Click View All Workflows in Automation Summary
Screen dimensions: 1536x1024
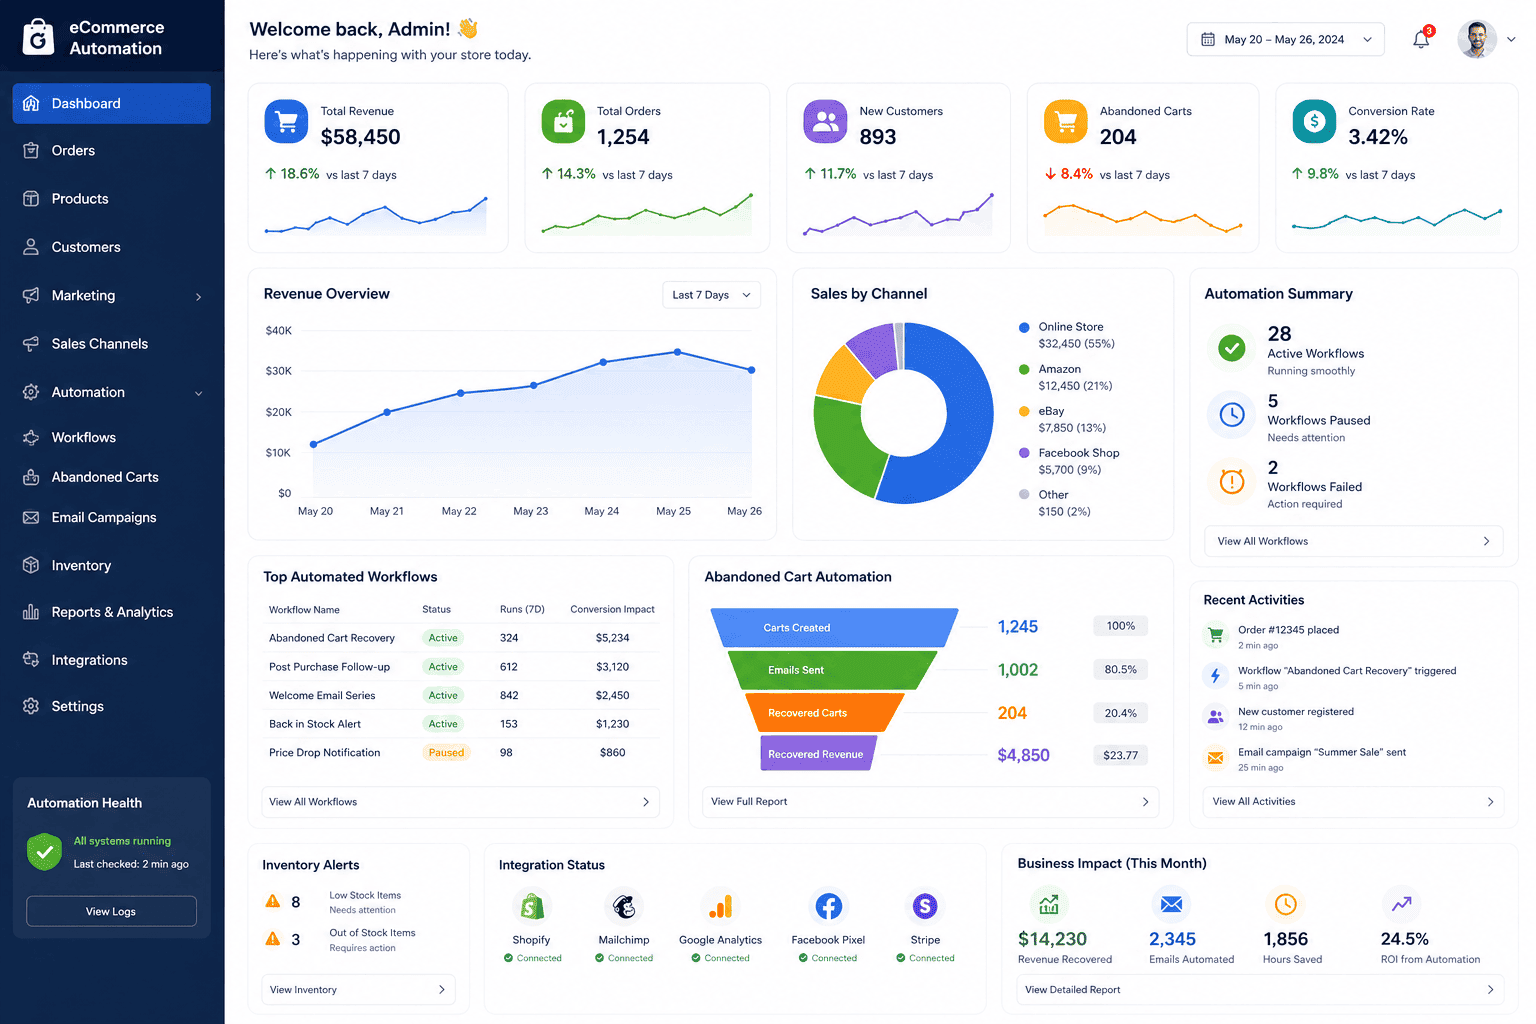(1354, 541)
